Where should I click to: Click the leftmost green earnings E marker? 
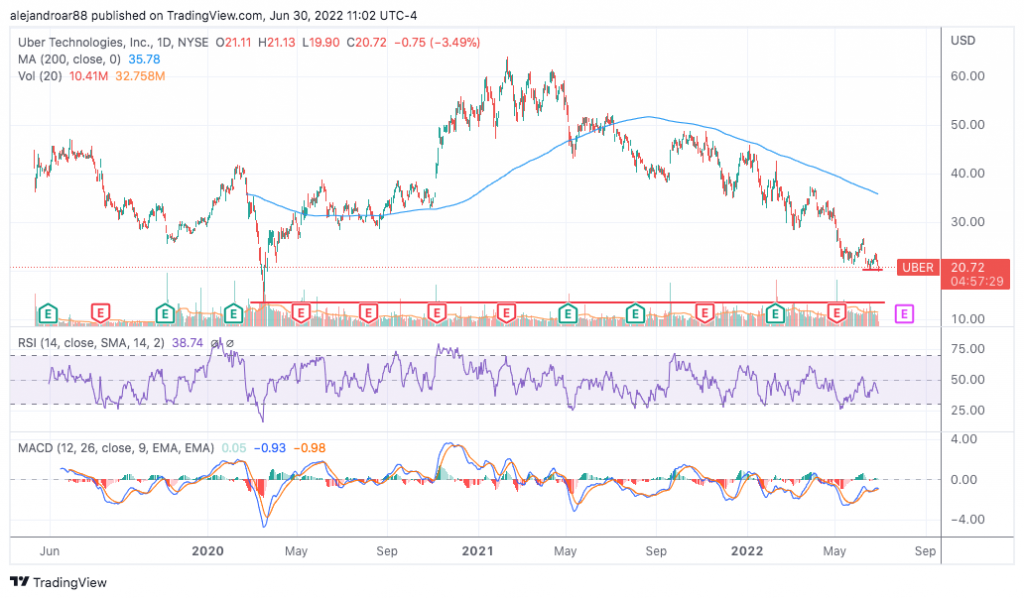pos(48,314)
